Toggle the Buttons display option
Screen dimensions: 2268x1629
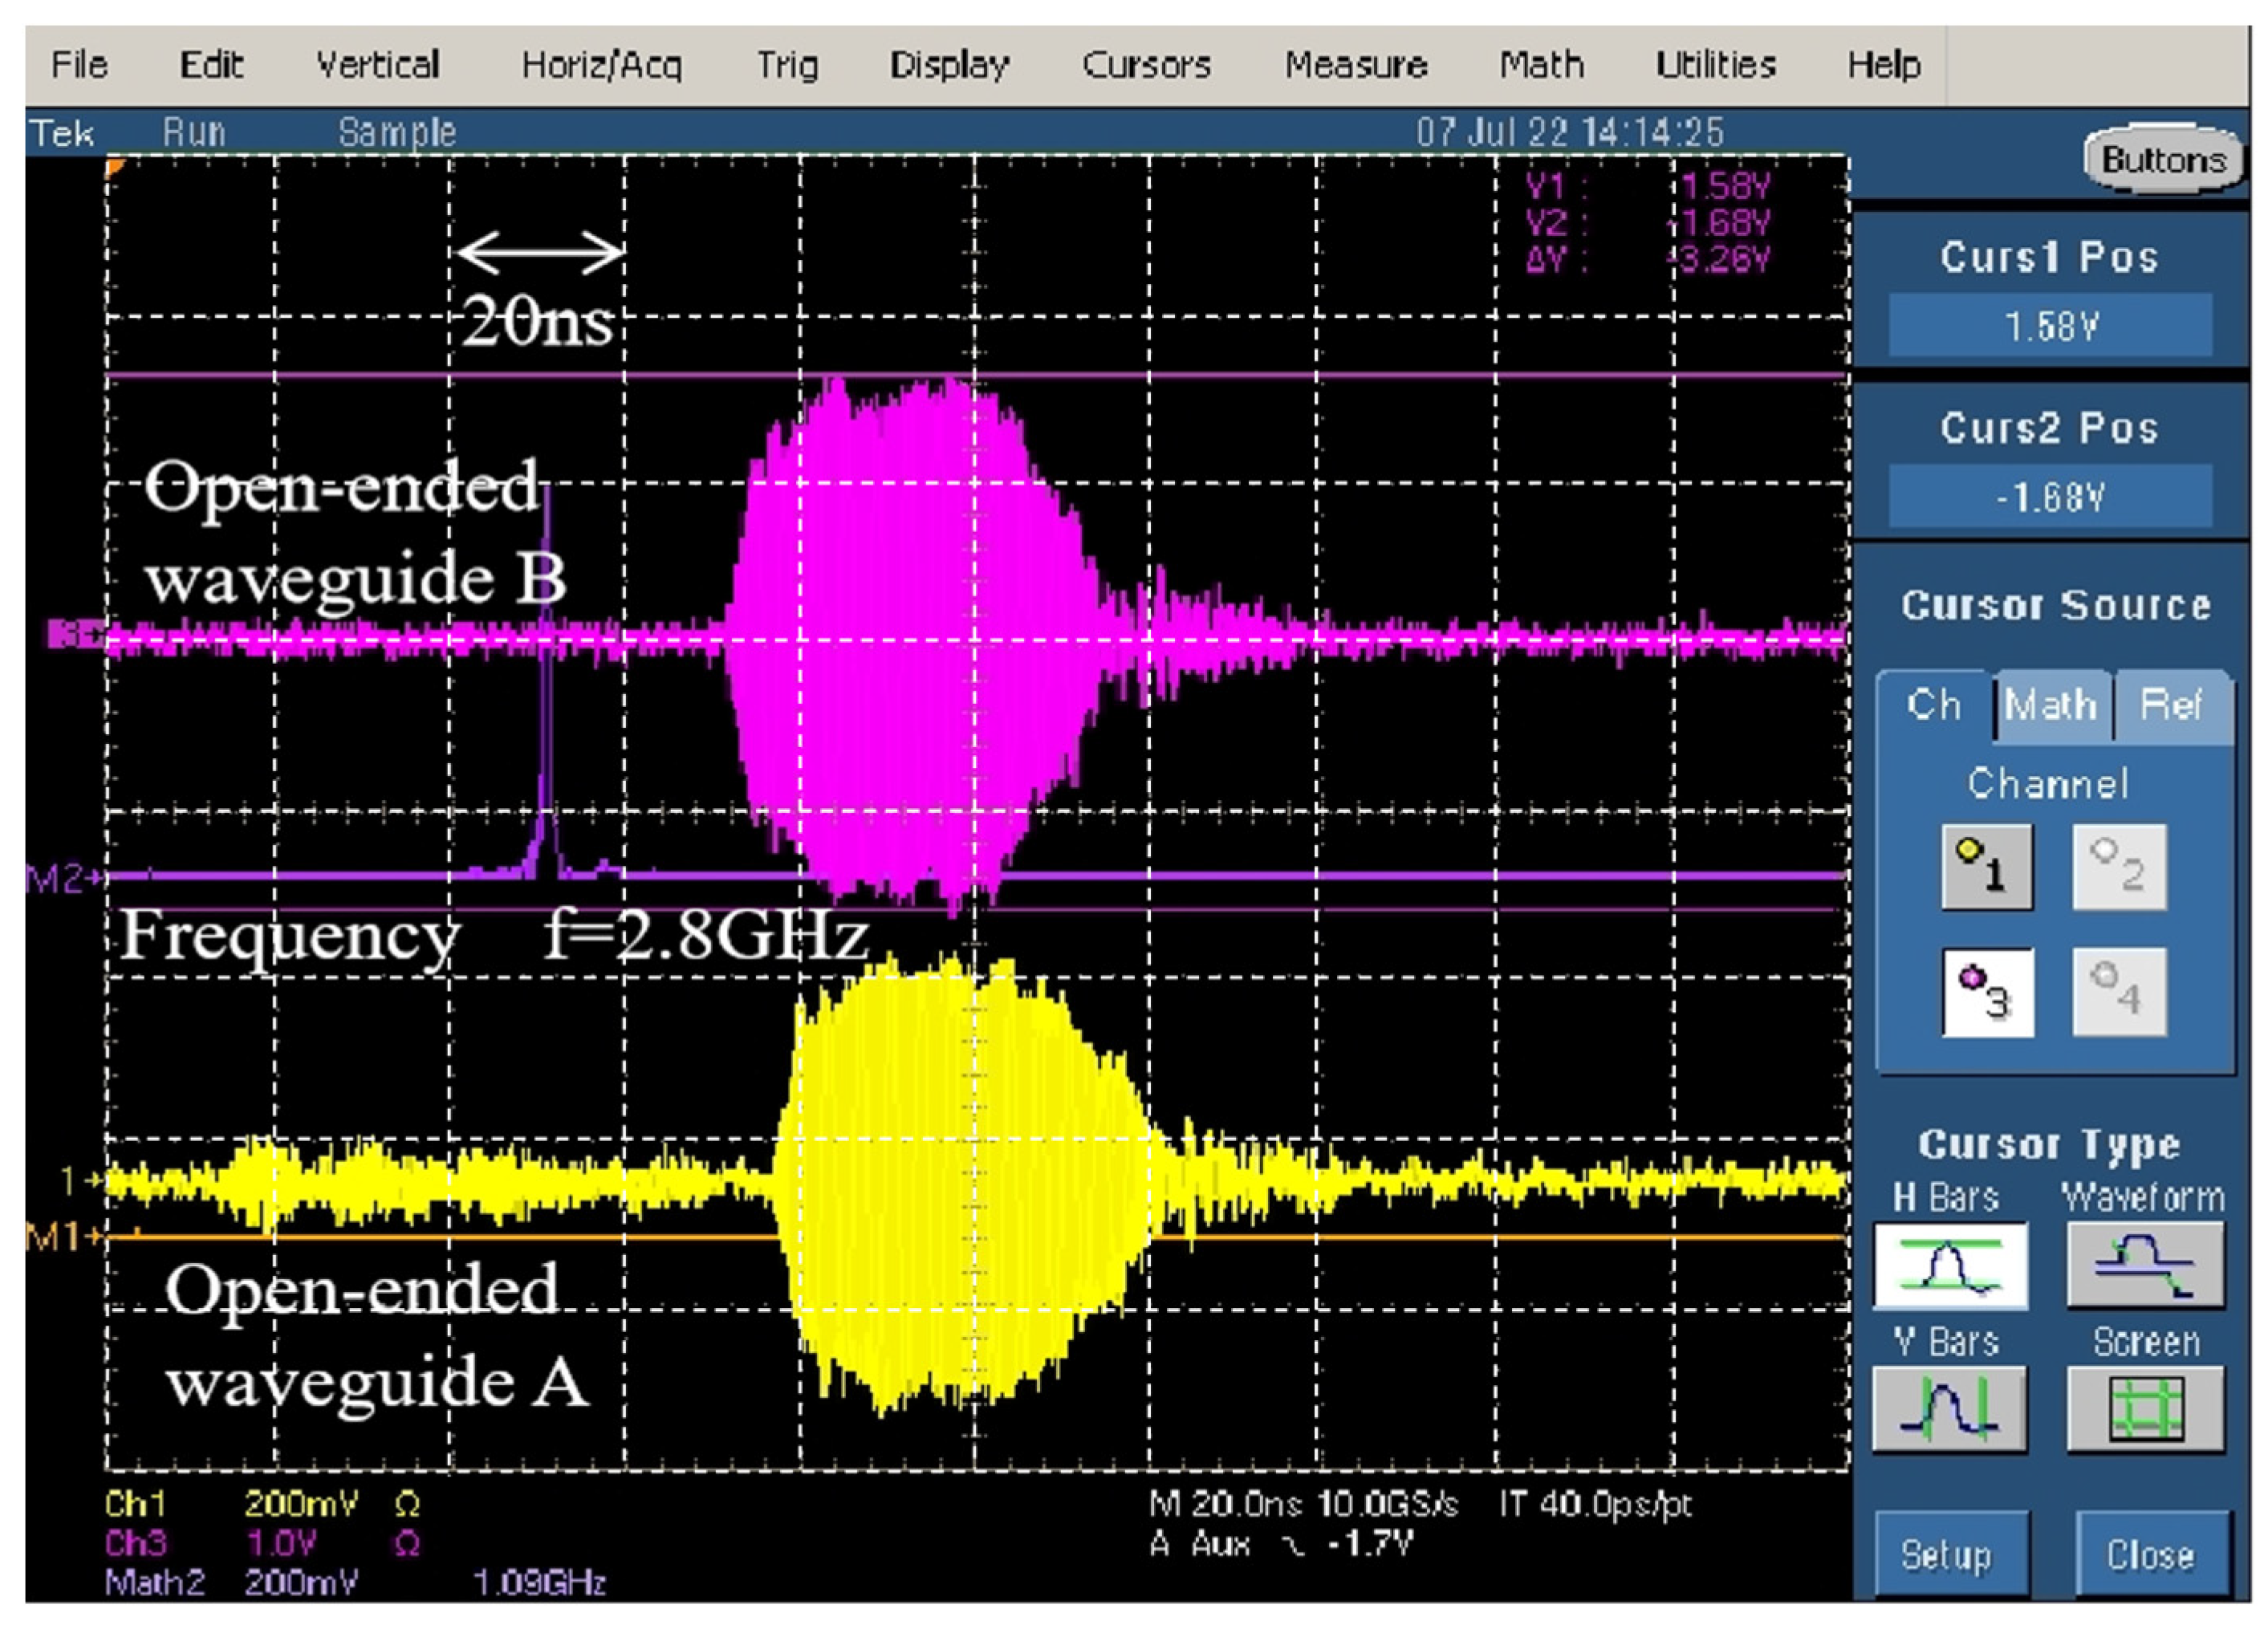point(2163,160)
